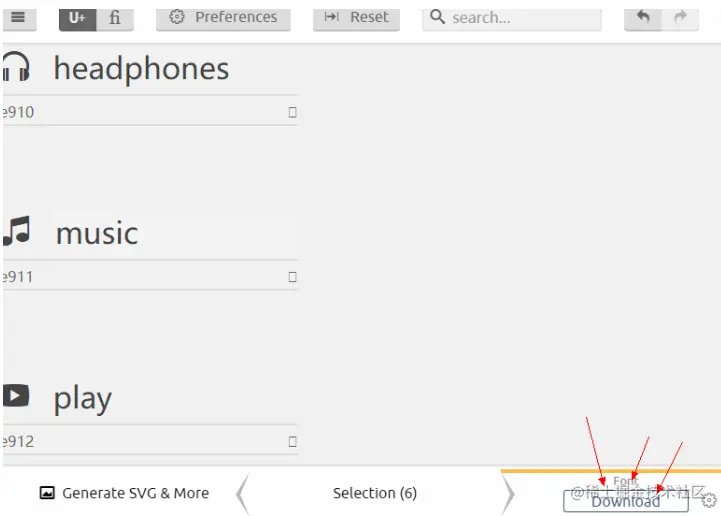Click the small glyph box beside e911
Viewport: 721px width, 516px height.
(x=292, y=277)
